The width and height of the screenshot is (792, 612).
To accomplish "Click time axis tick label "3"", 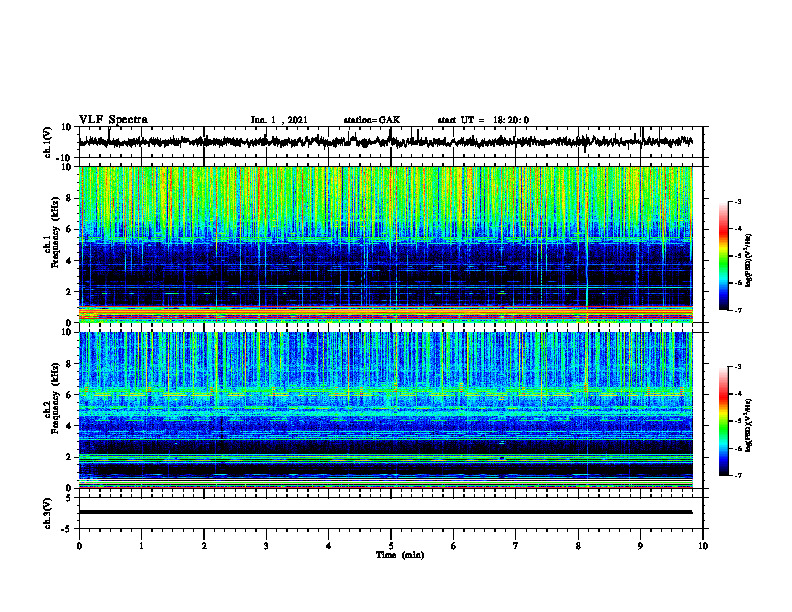I will [x=266, y=546].
